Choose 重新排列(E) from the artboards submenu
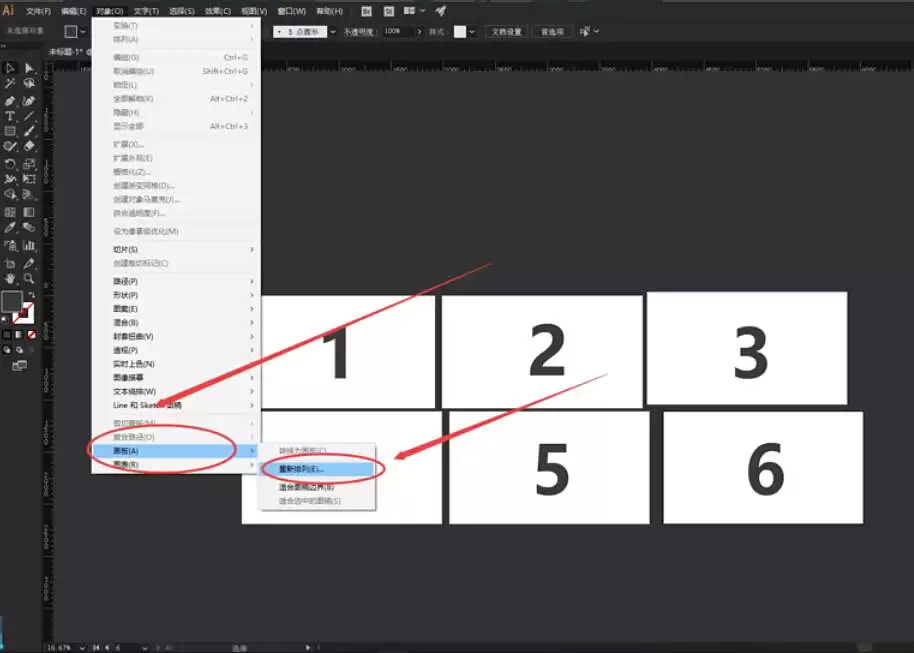The image size is (914, 653). pyautogui.click(x=314, y=467)
